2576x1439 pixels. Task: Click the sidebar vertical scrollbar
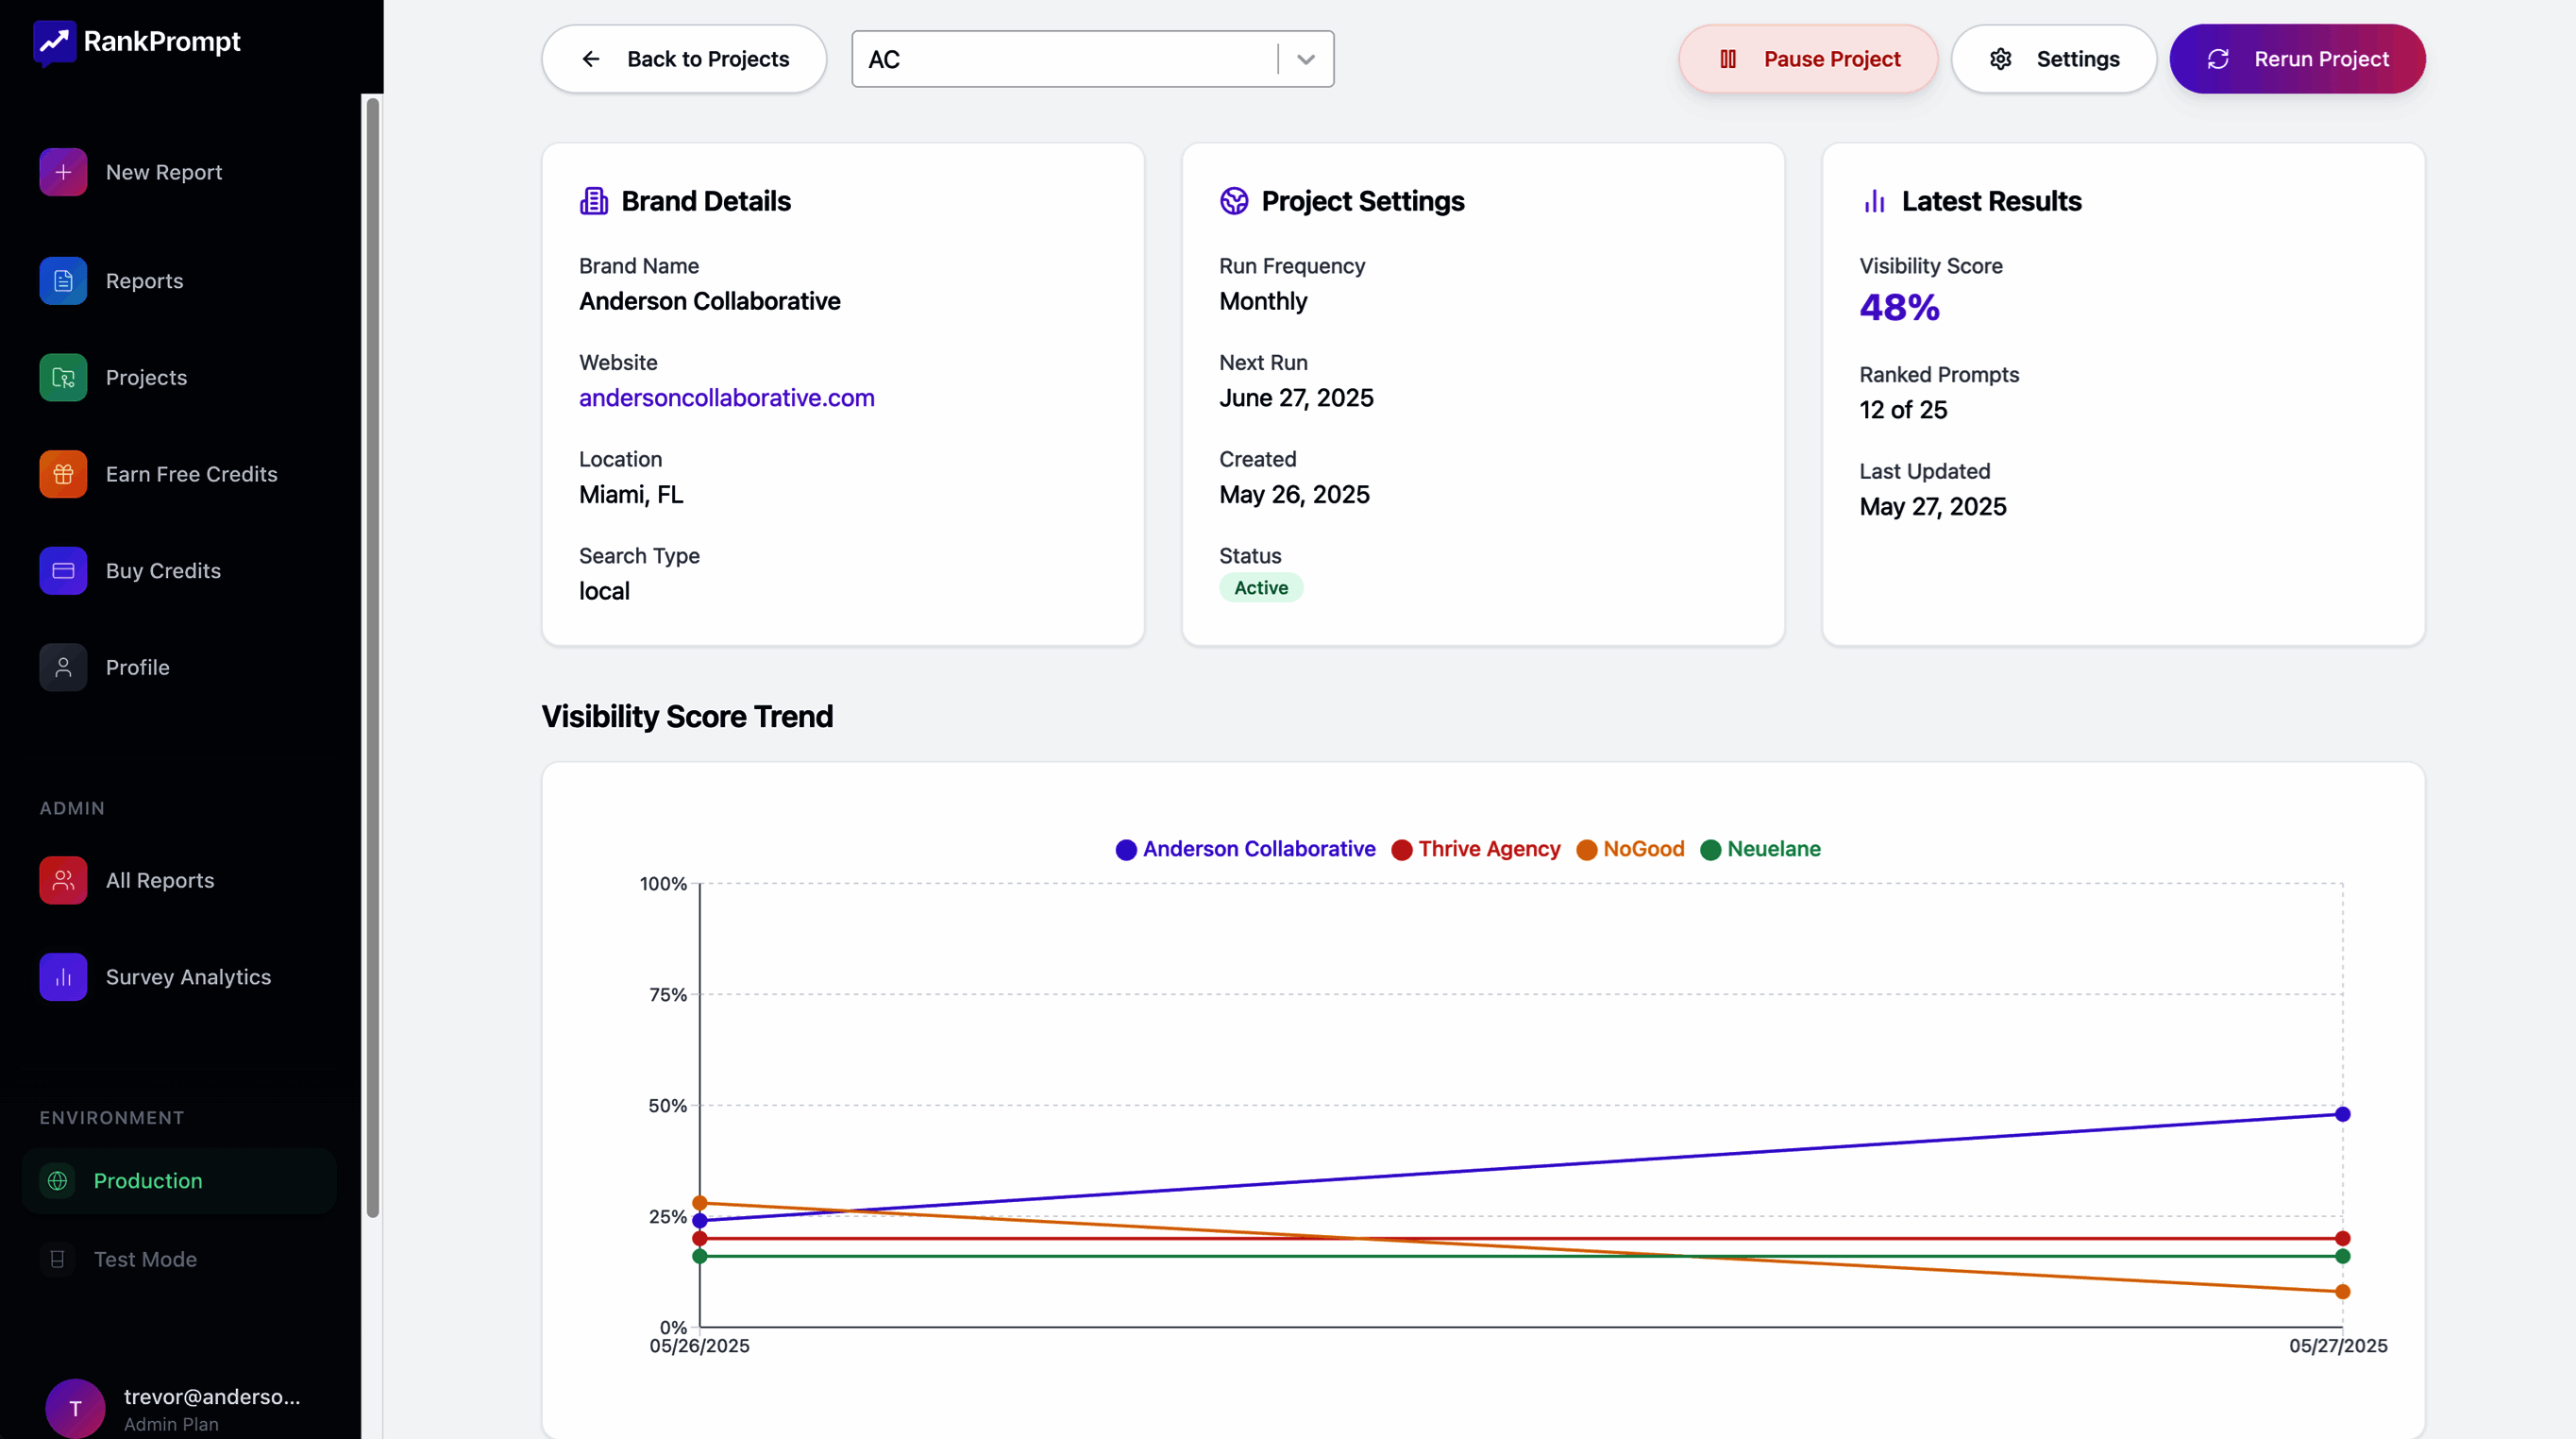(x=373, y=657)
